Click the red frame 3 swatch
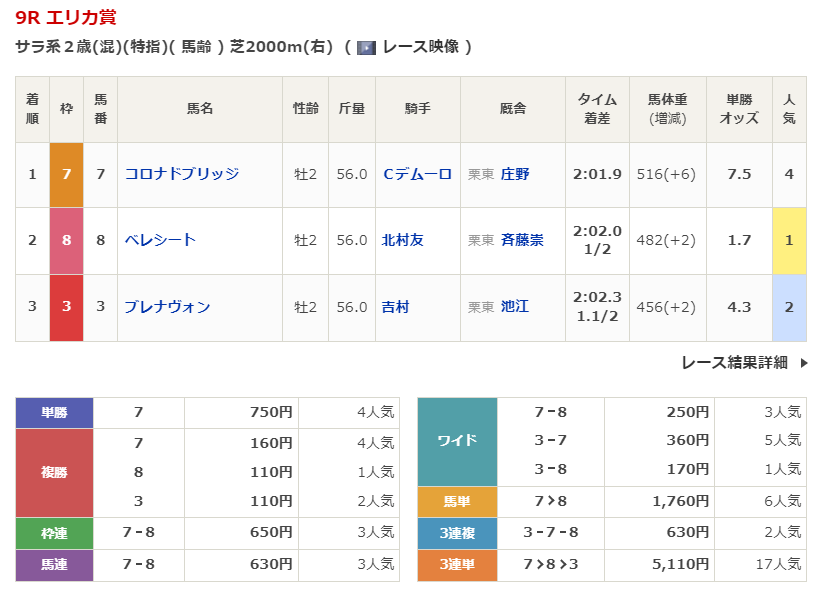 click(x=66, y=307)
